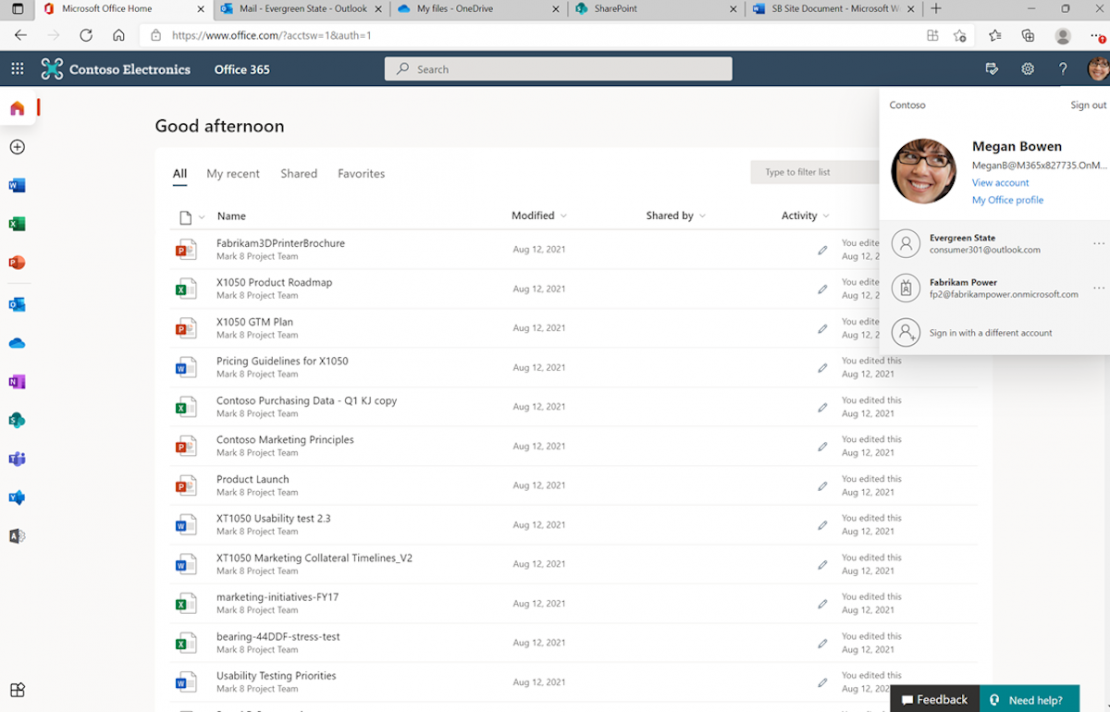Open Word from the left sidebar
The width and height of the screenshot is (1110, 712).
tap(15, 184)
